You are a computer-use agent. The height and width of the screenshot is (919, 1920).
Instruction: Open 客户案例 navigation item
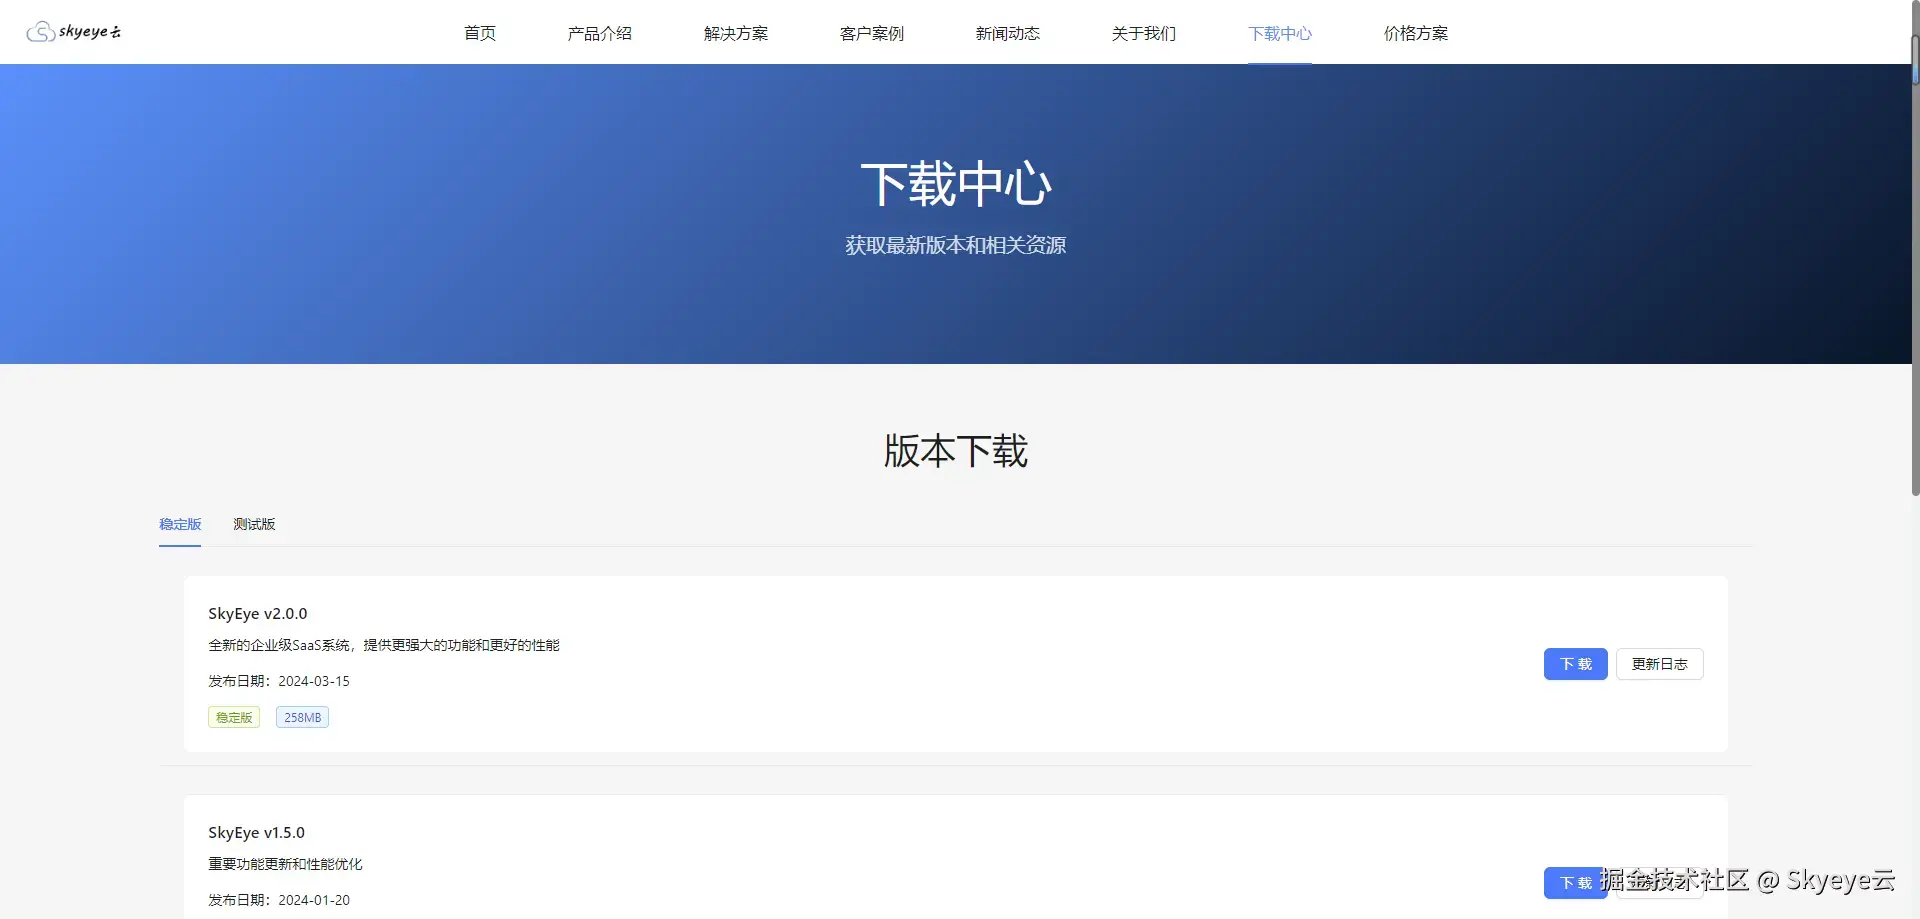(x=872, y=33)
